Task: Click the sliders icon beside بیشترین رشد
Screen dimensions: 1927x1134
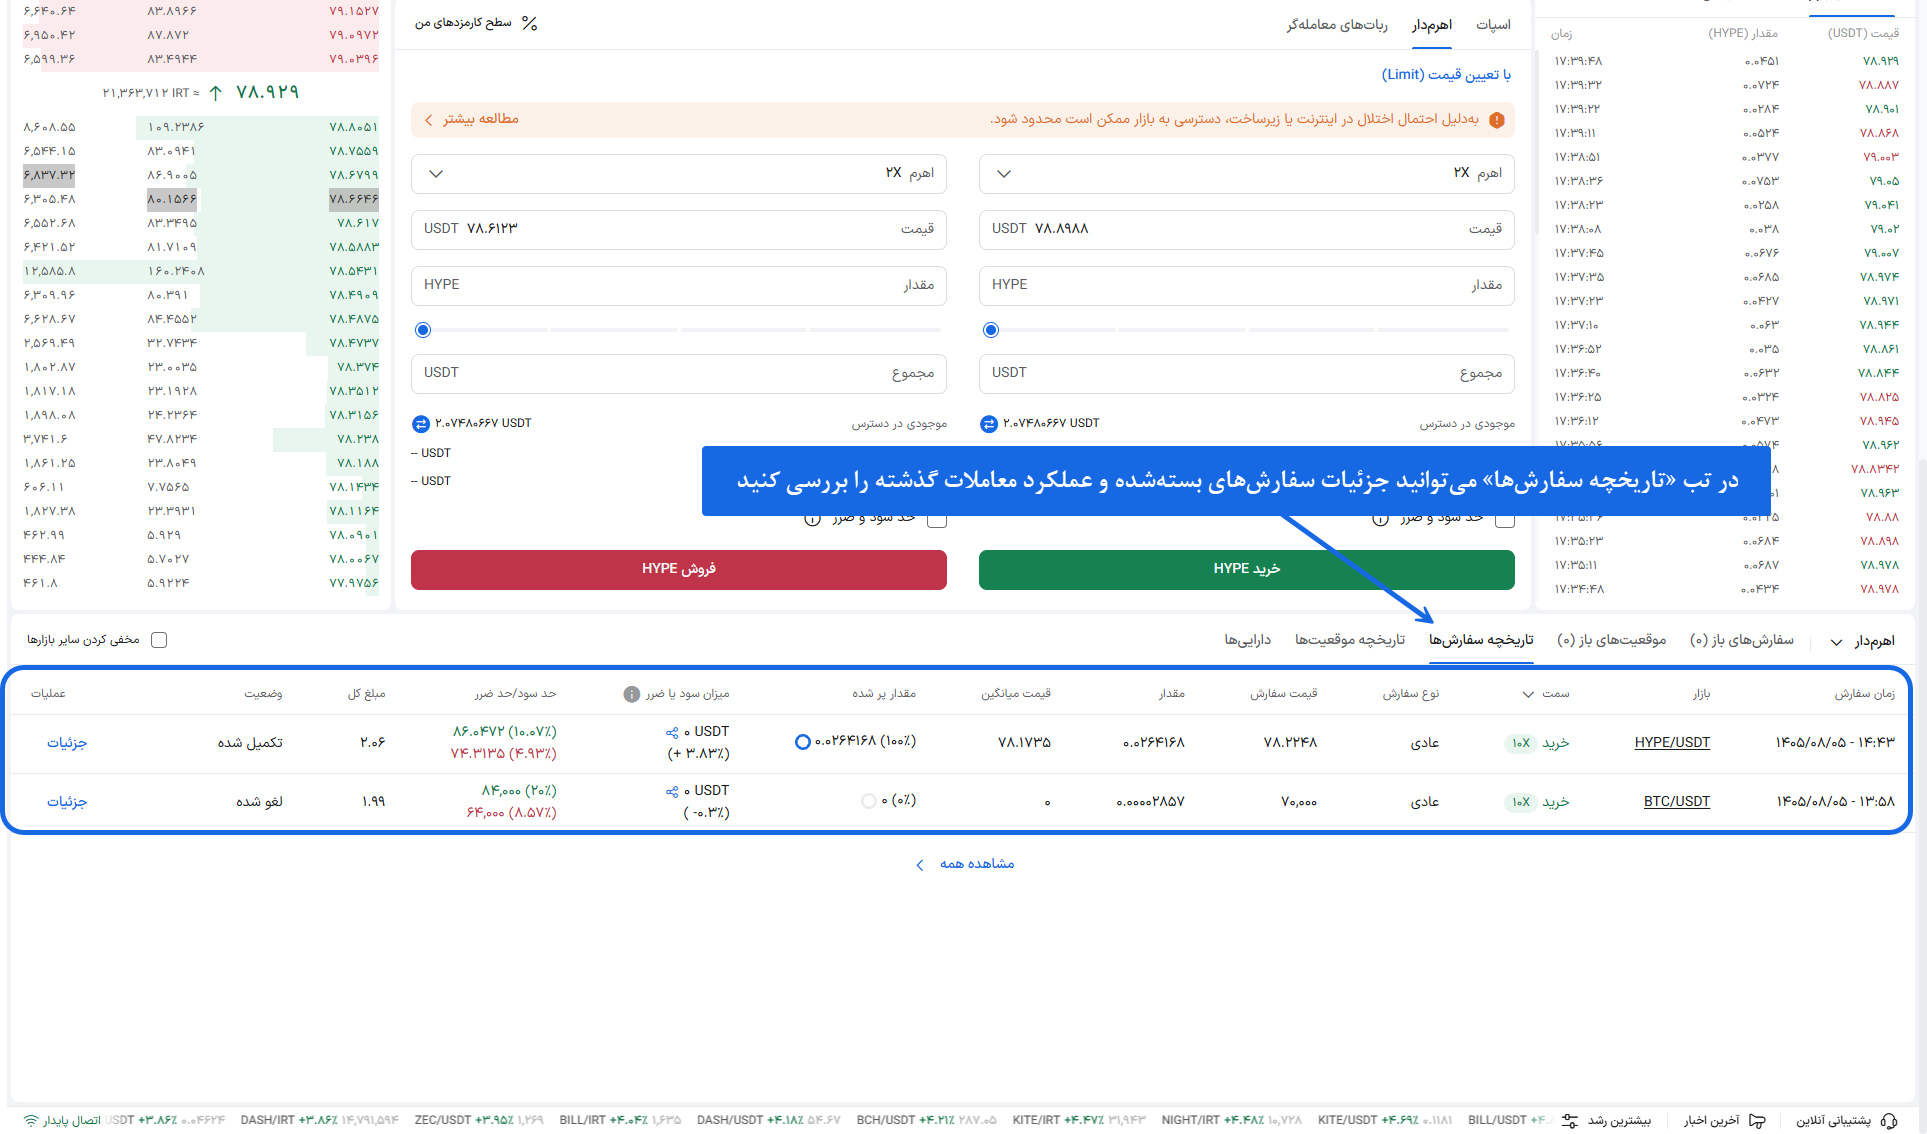Action: [1570, 1121]
